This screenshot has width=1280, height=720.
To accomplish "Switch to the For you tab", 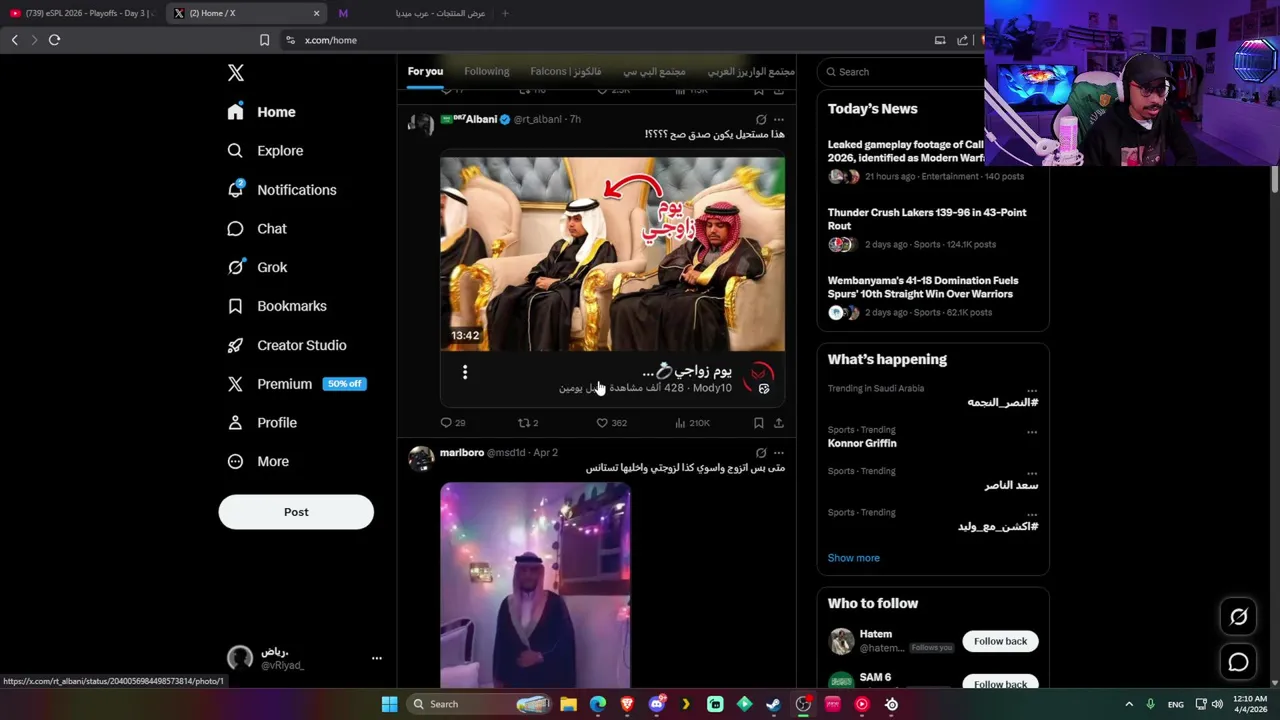I will pyautogui.click(x=425, y=72).
